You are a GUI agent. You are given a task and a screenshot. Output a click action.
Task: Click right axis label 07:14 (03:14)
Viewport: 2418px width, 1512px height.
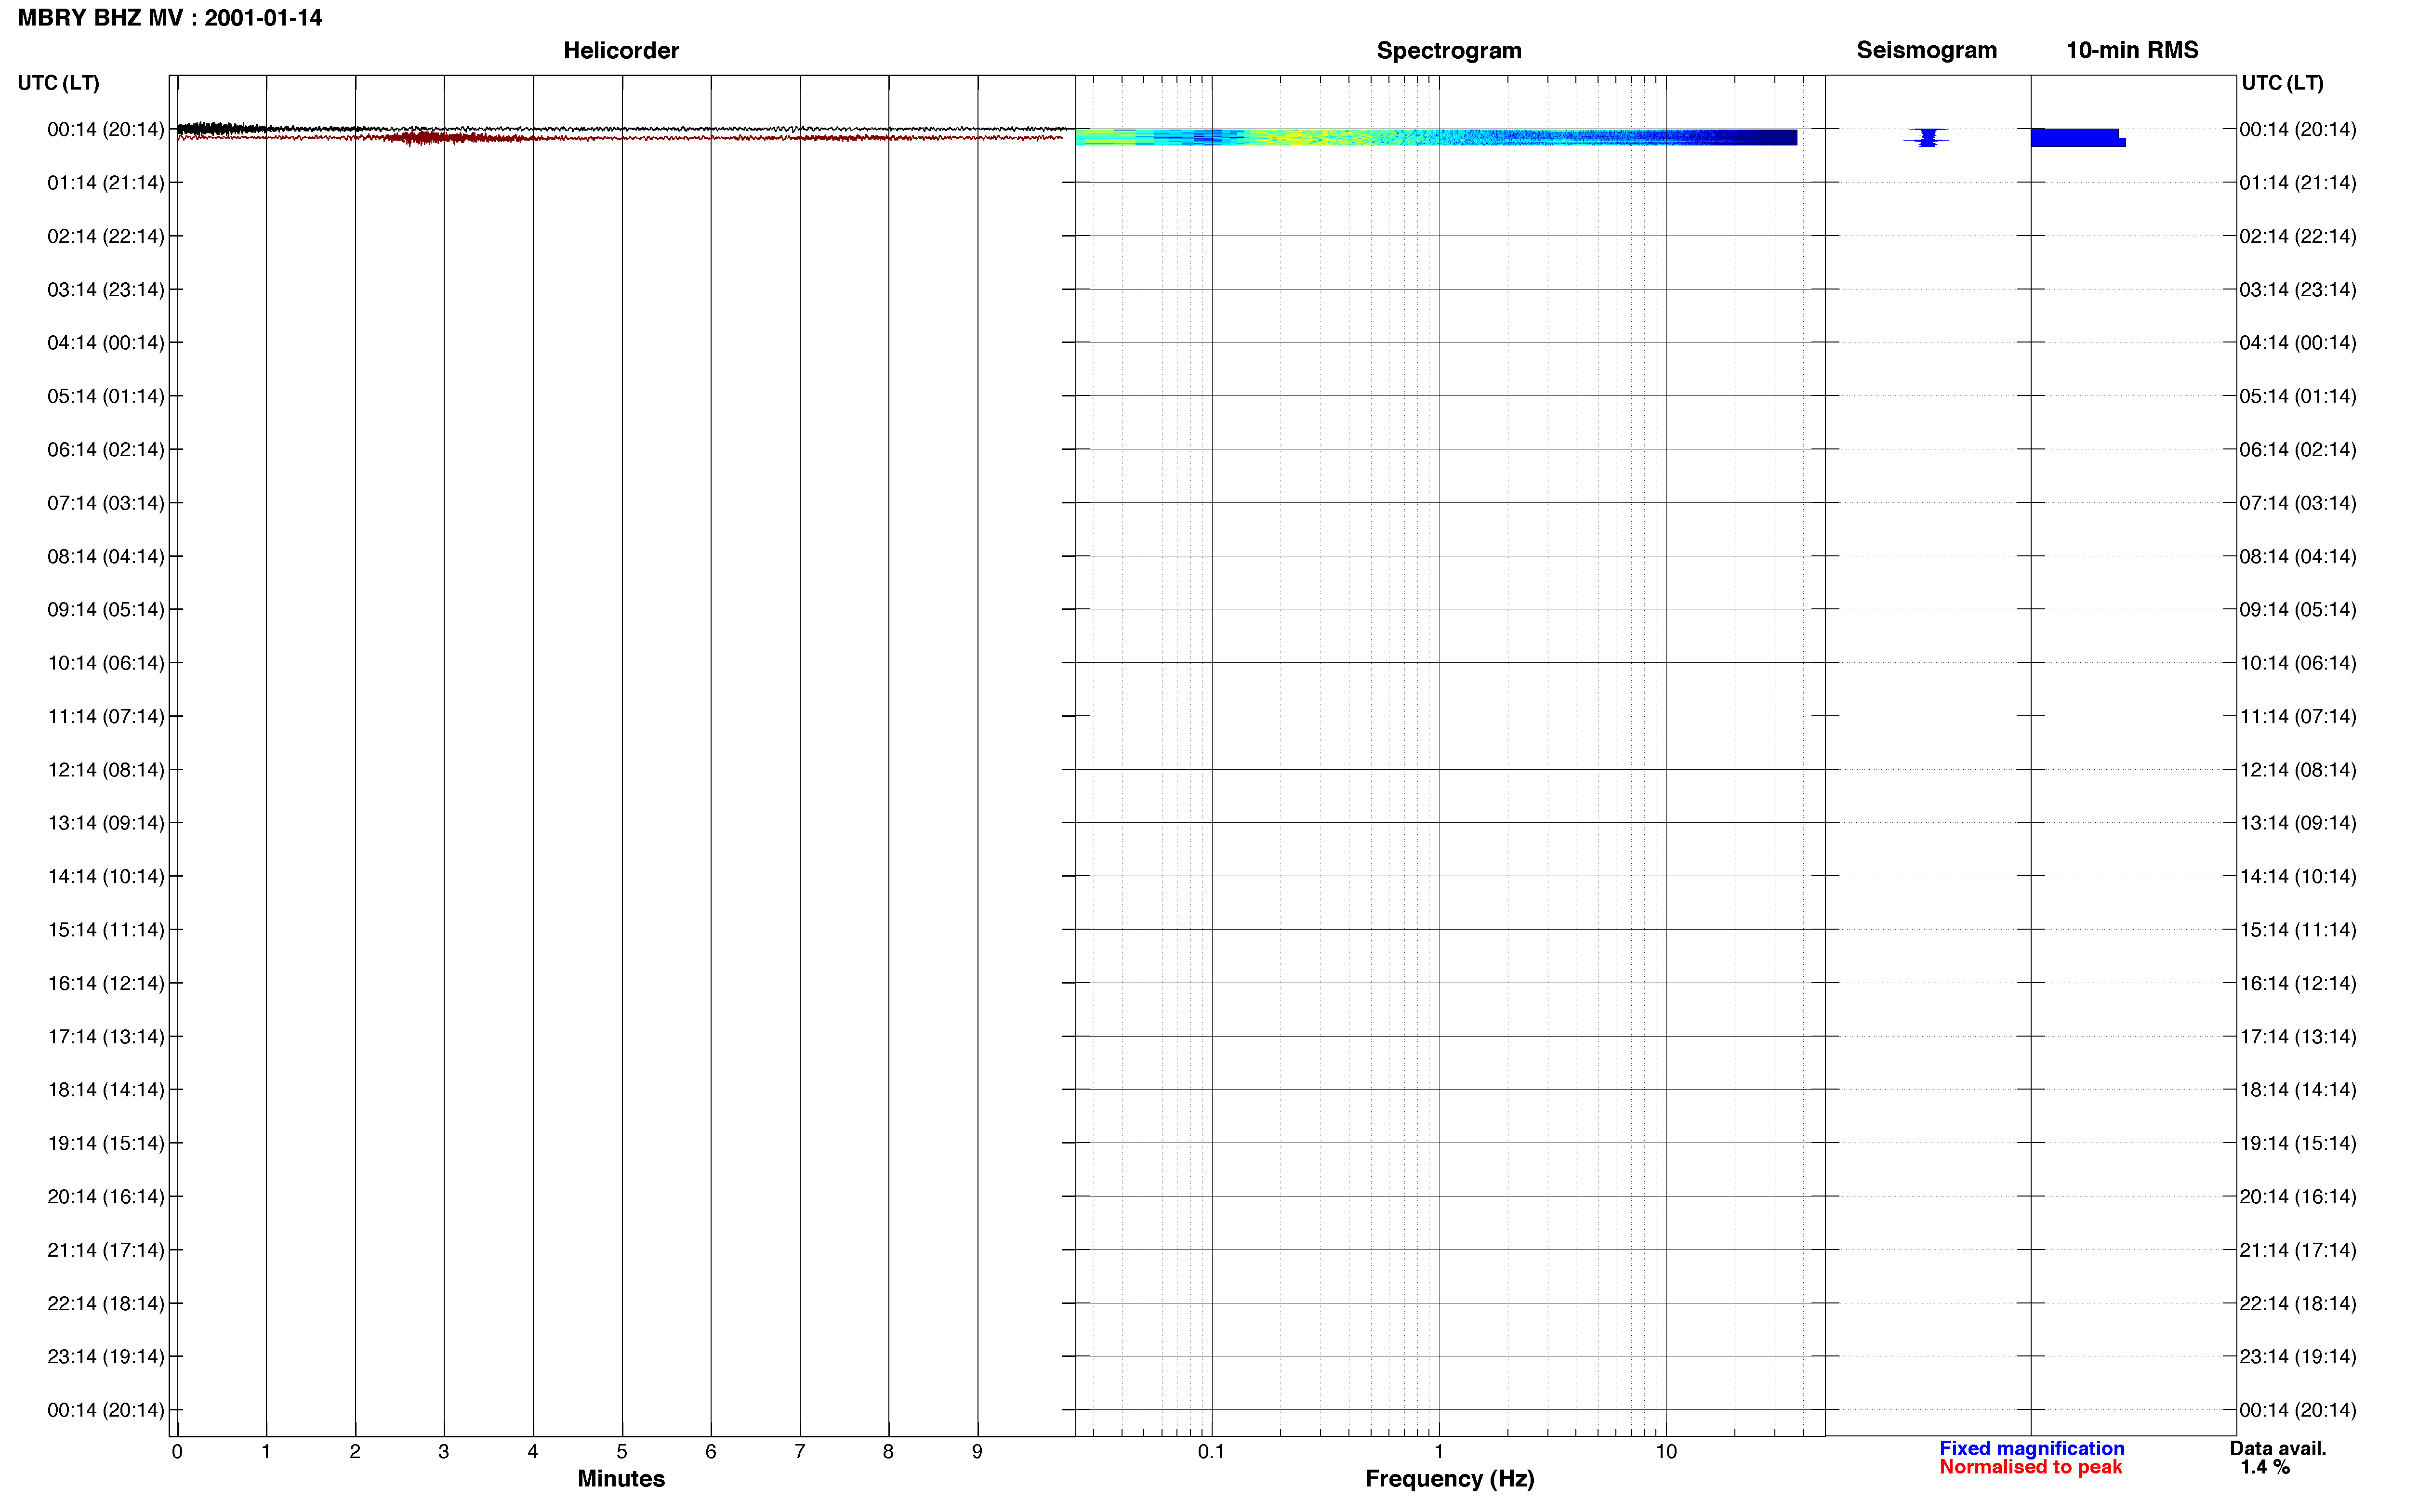pos(2297,502)
